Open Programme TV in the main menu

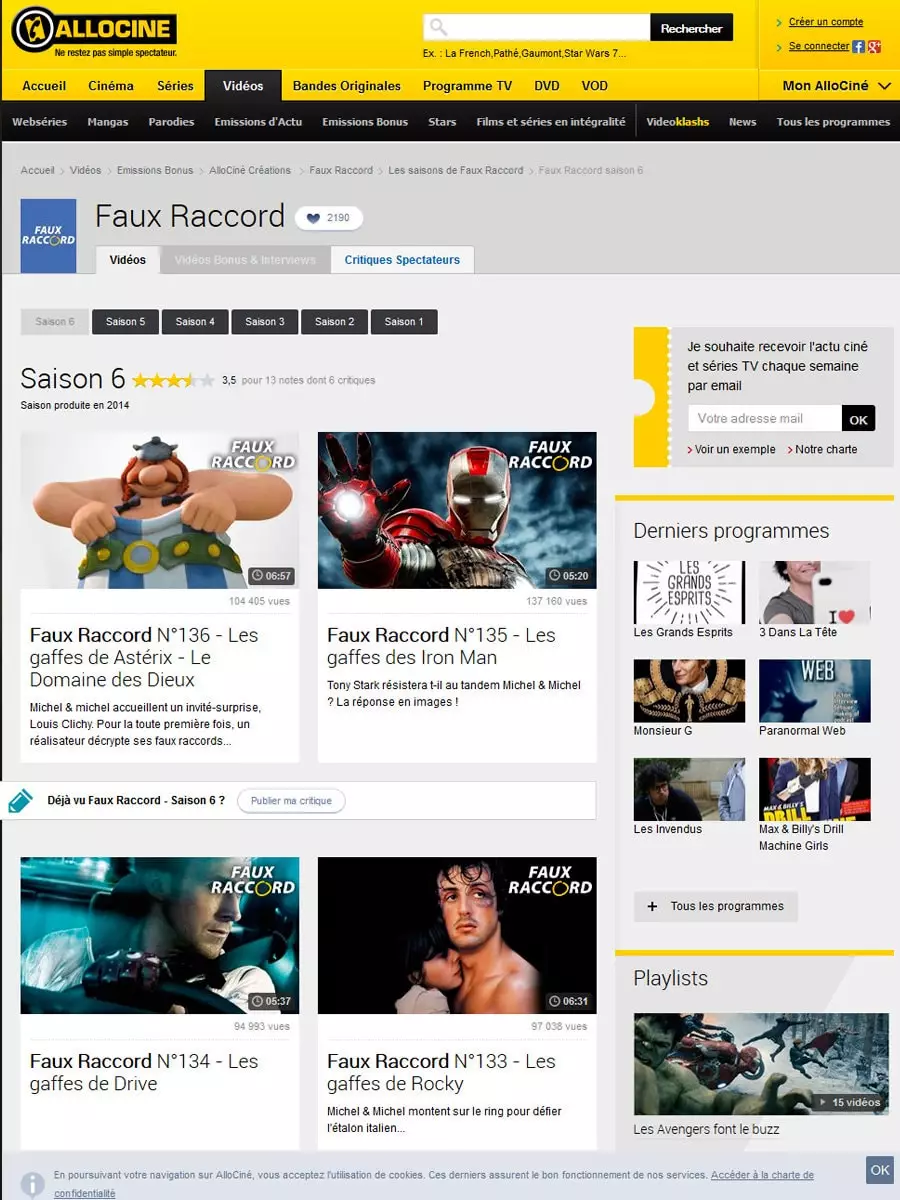[467, 86]
